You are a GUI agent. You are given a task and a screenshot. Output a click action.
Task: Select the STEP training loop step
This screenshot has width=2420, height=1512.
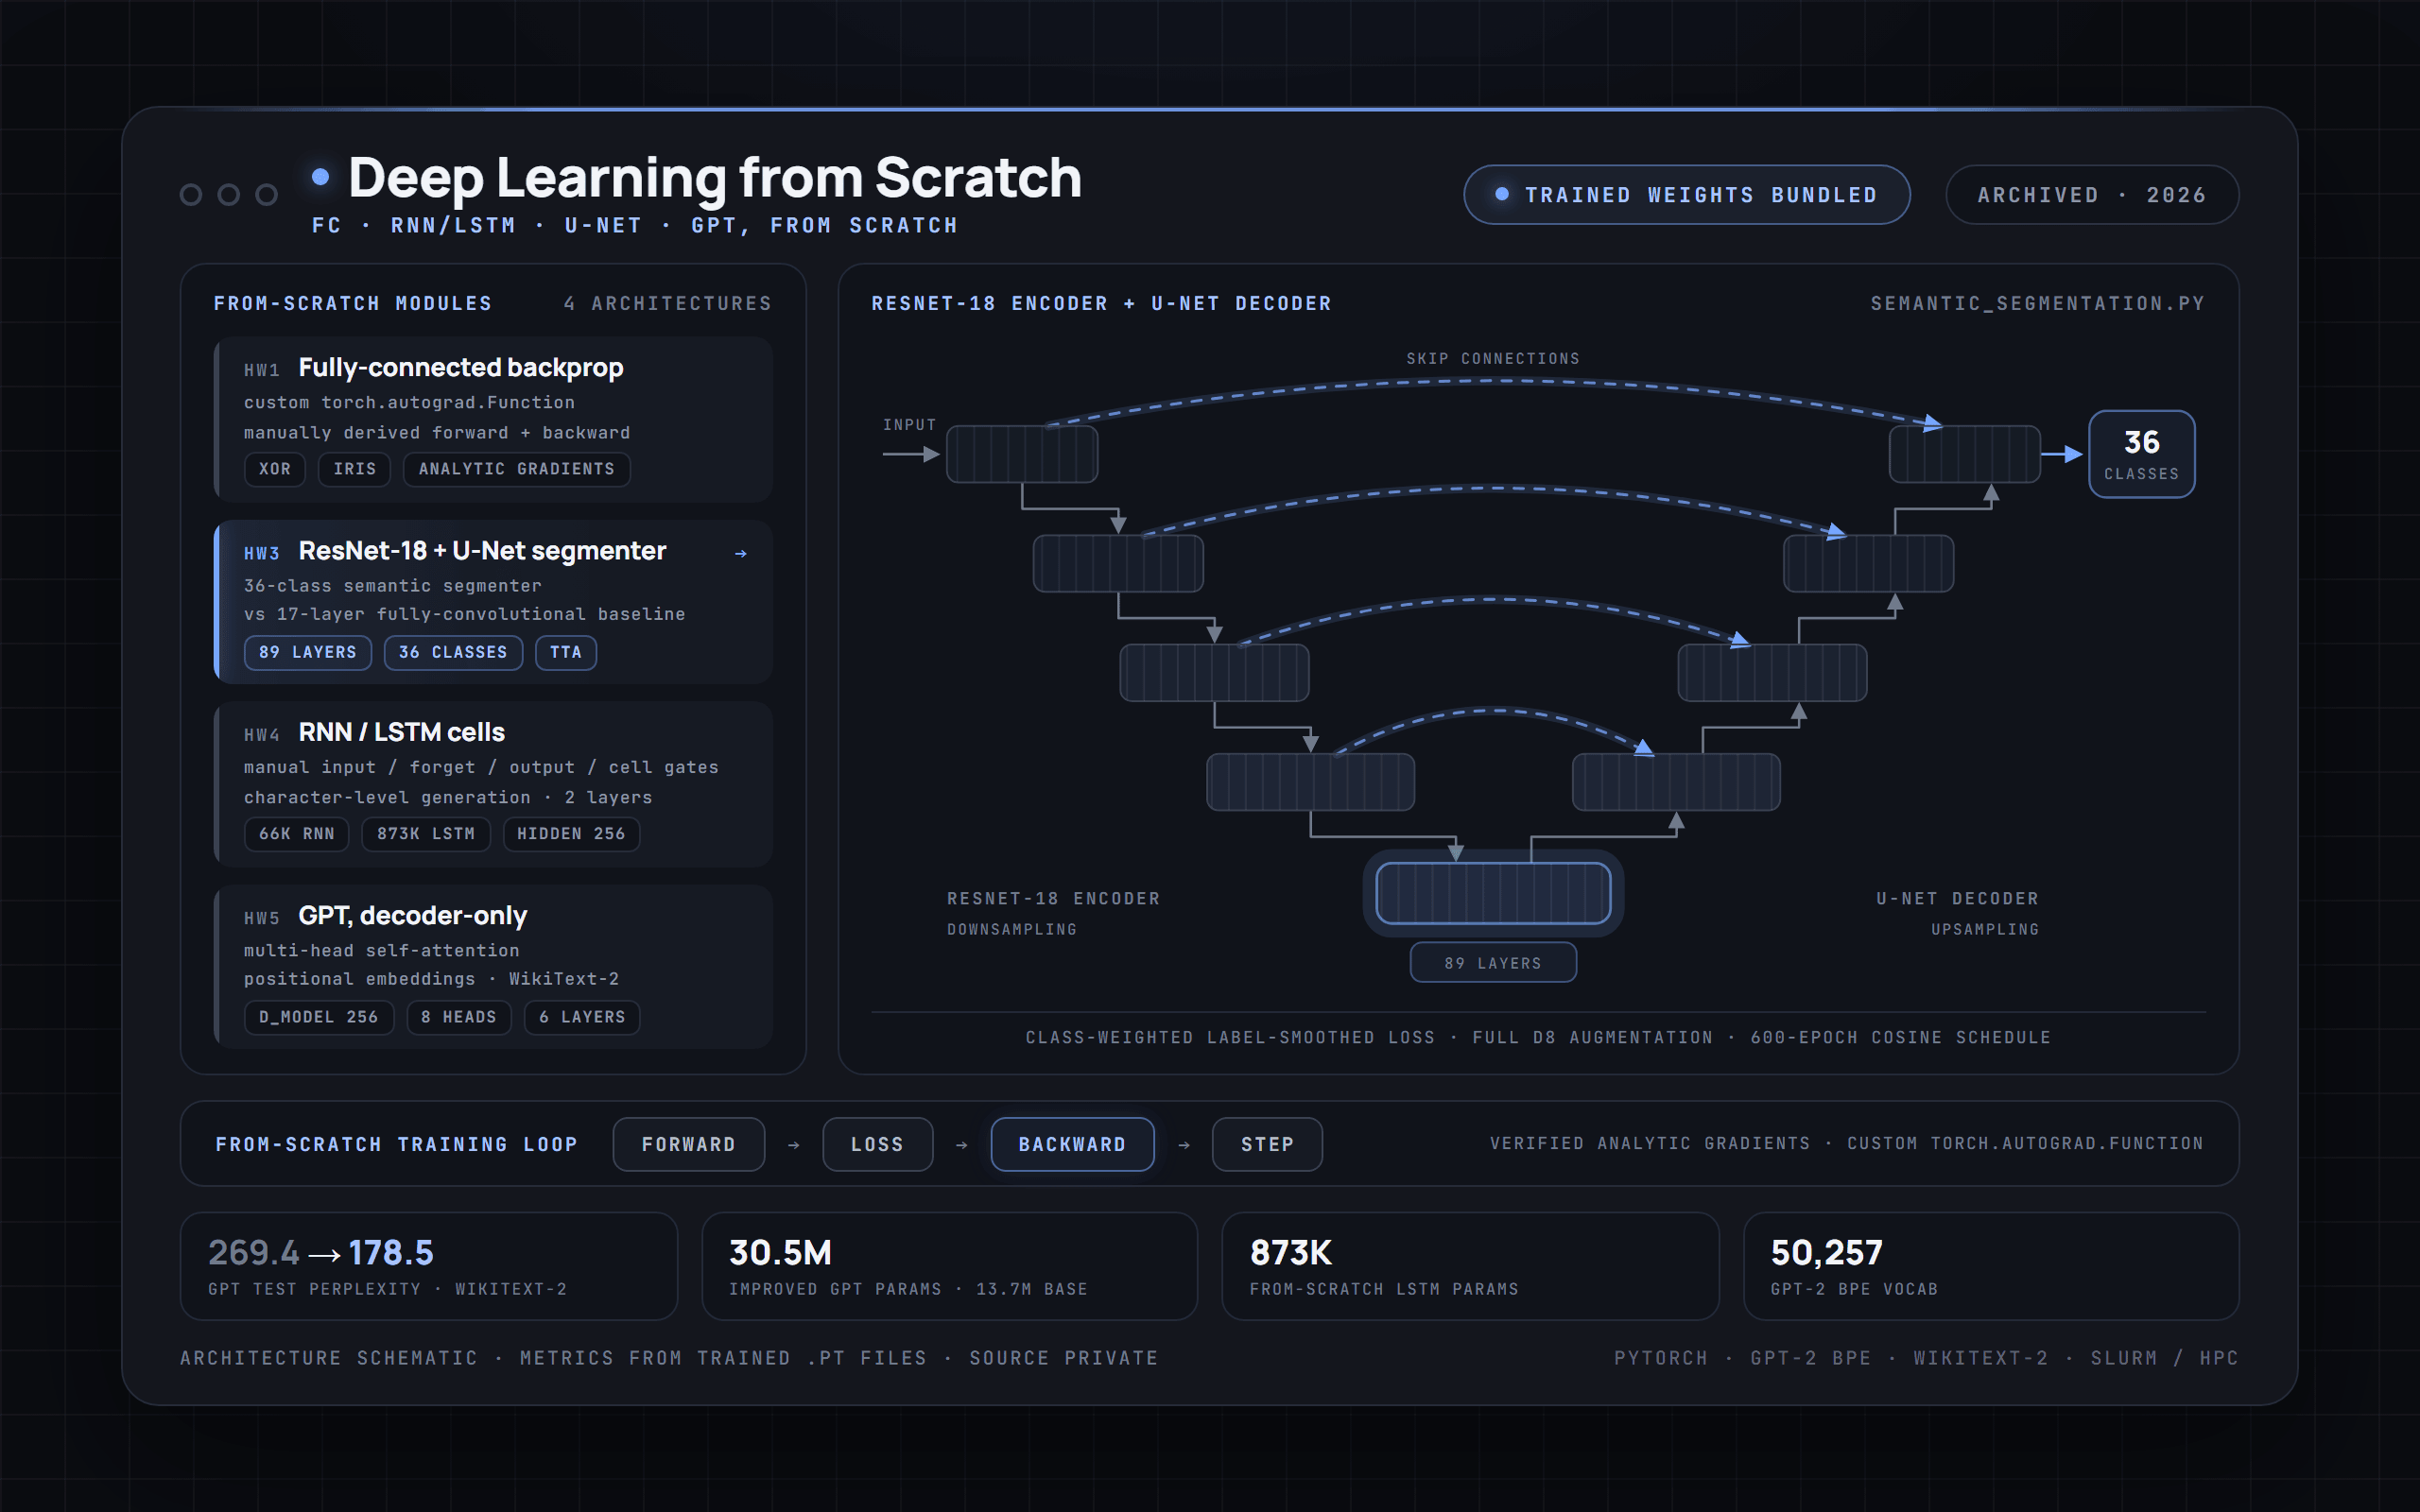1267,1144
